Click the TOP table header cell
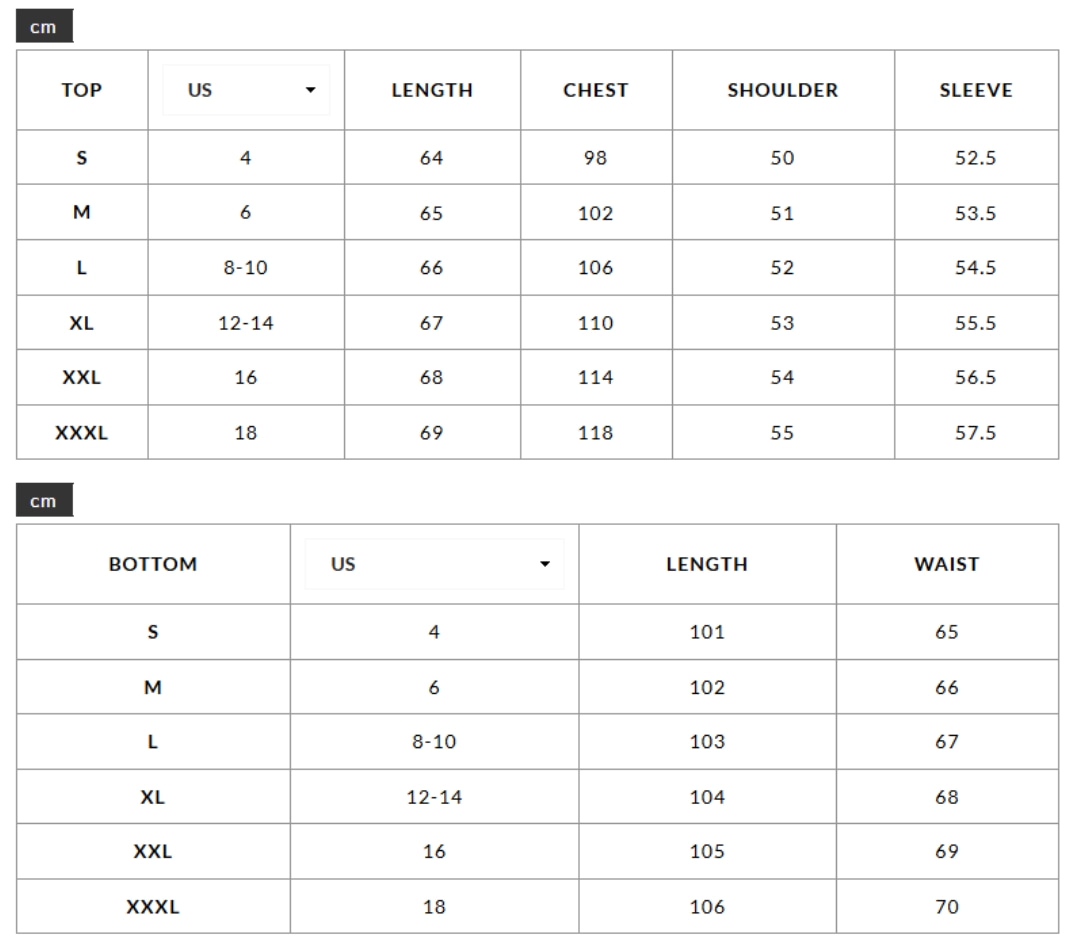Image resolution: width=1080 pixels, height=950 pixels. point(82,90)
